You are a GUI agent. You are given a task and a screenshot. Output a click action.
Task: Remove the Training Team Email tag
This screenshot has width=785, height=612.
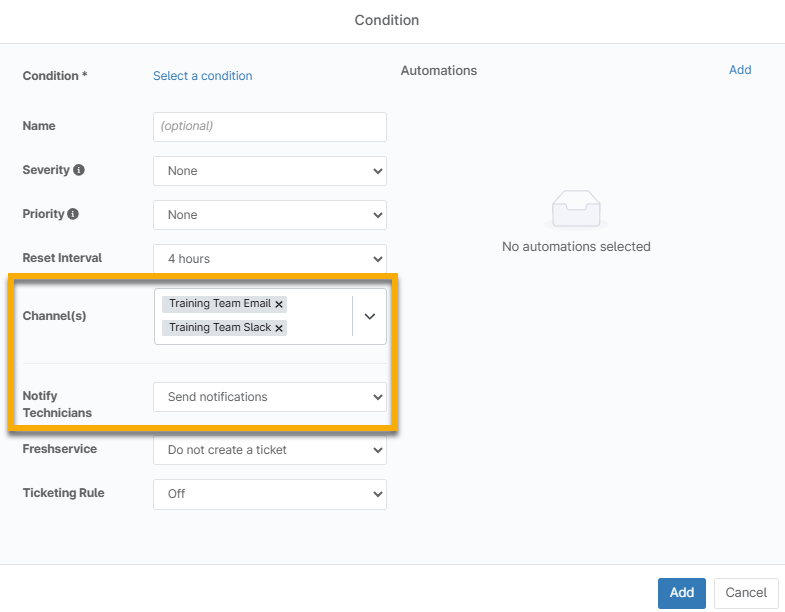[x=280, y=304]
